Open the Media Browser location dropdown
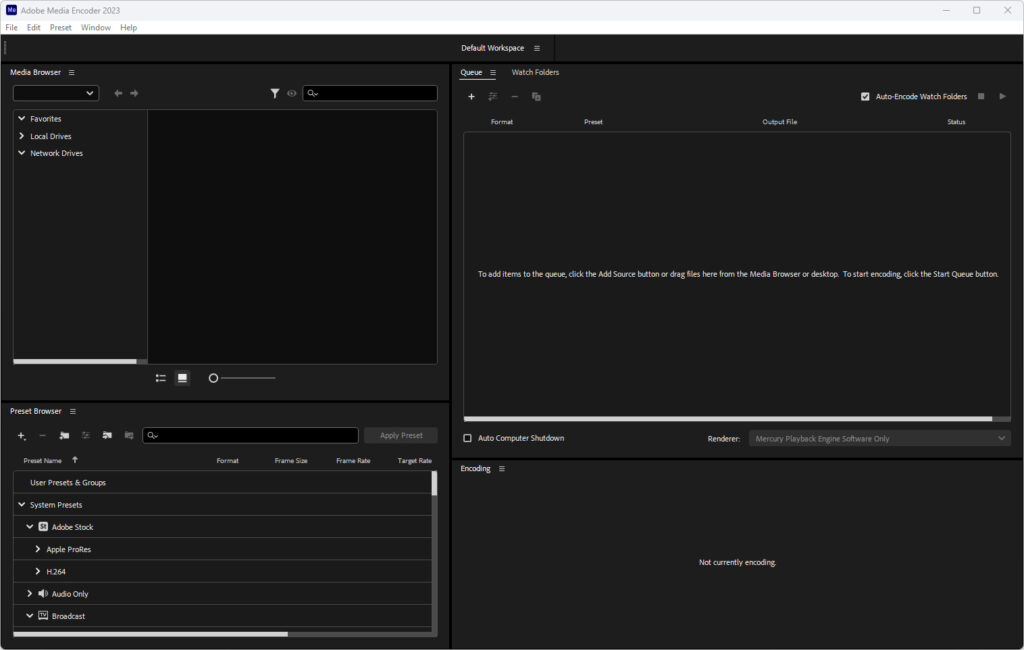1024x650 pixels. coord(56,93)
